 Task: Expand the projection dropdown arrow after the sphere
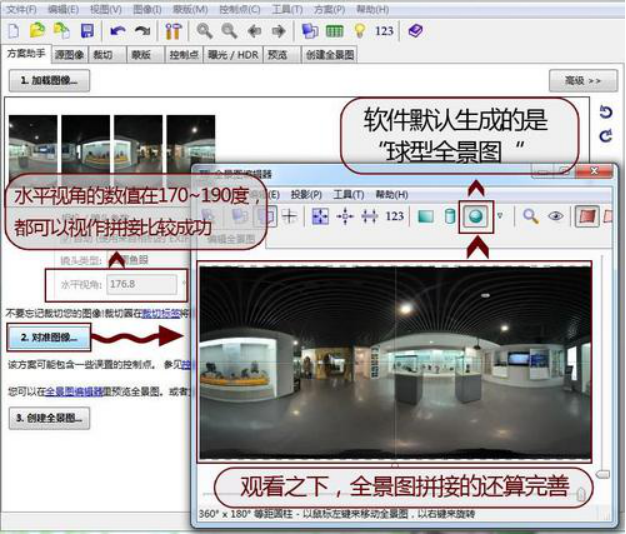coord(500,216)
